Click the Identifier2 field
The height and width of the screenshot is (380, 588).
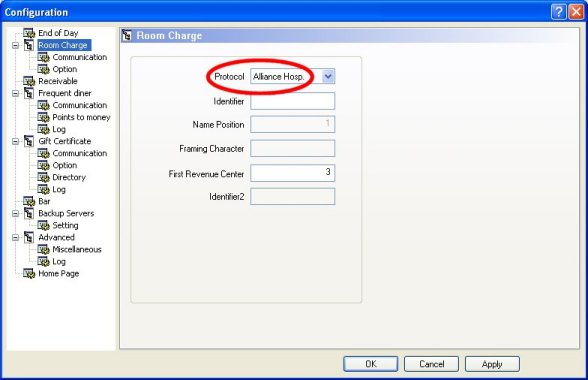click(x=292, y=197)
